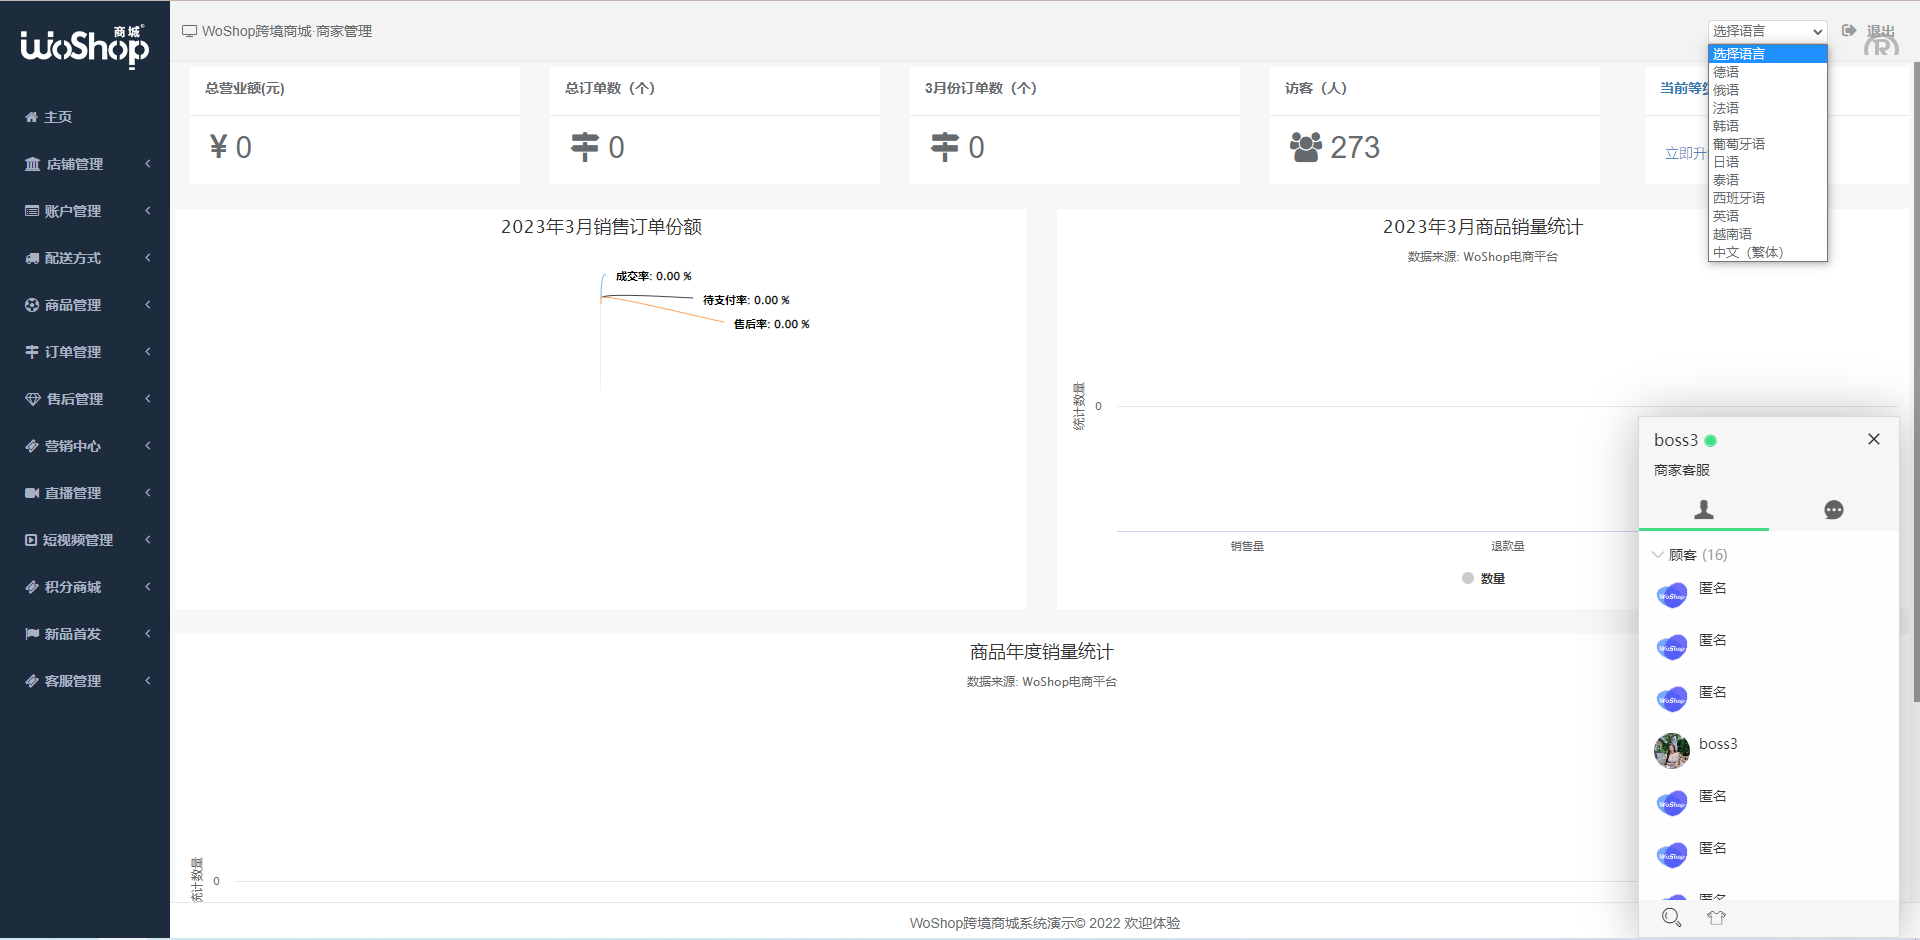The height and width of the screenshot is (940, 1920).
Task: Switch to the contacts tab in chat window
Action: (x=1704, y=510)
